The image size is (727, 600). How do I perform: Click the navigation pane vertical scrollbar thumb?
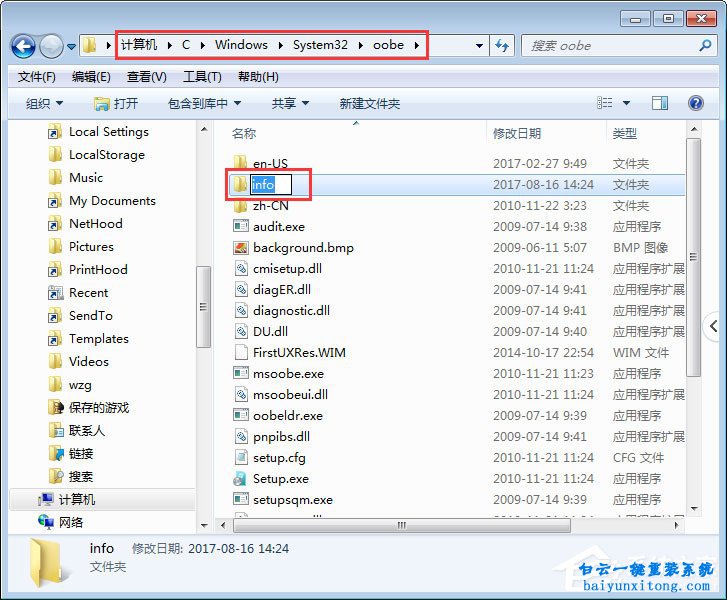coord(203,306)
